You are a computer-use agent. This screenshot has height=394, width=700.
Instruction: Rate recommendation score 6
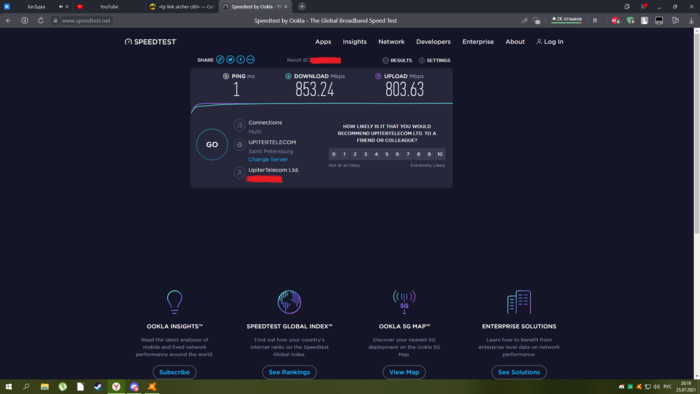397,154
